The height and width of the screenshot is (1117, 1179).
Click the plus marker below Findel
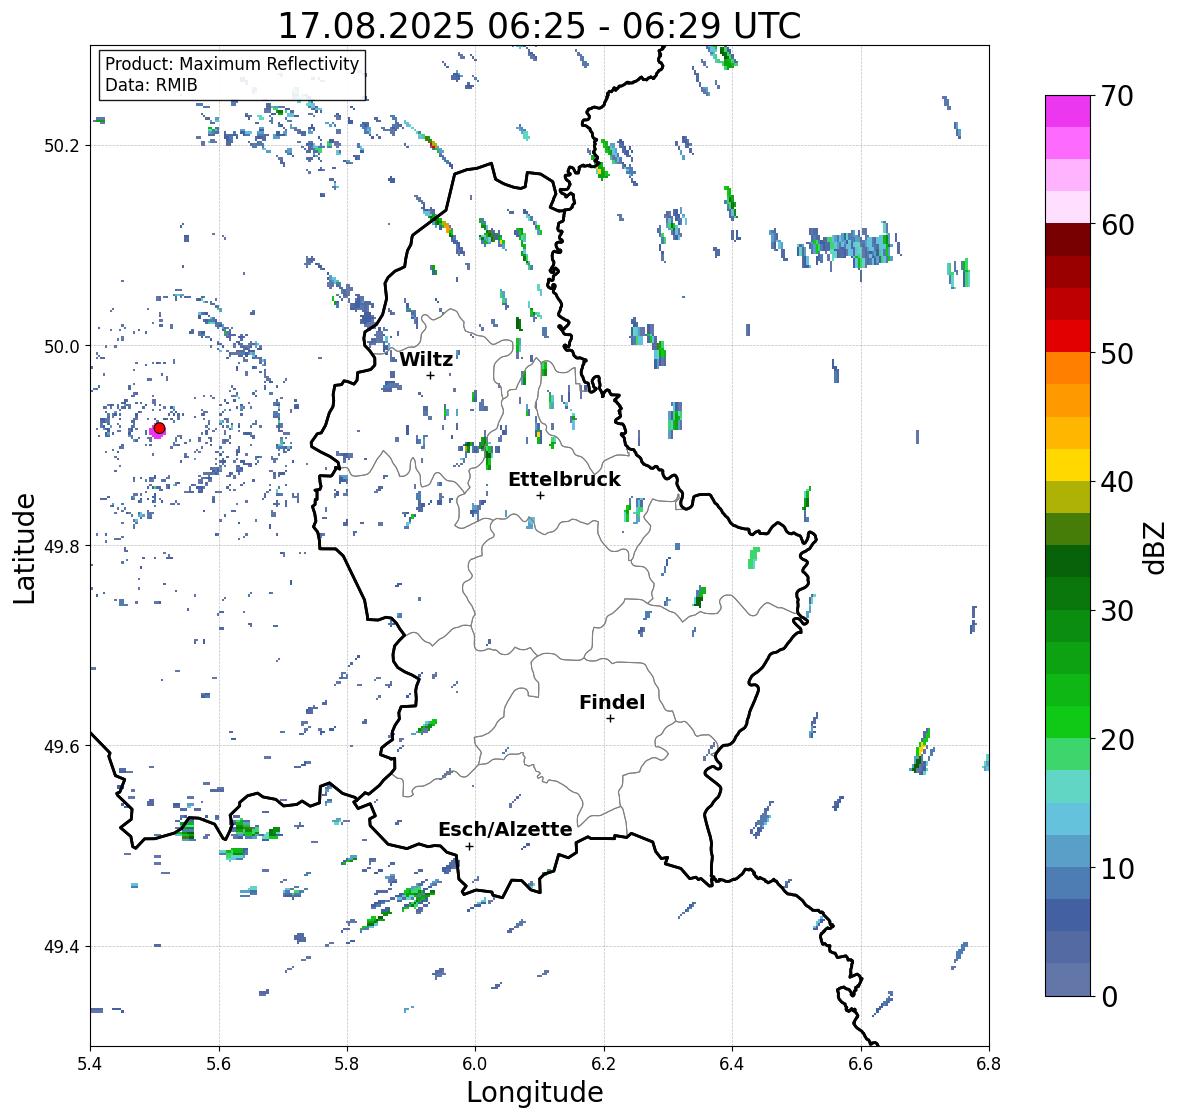pos(610,719)
